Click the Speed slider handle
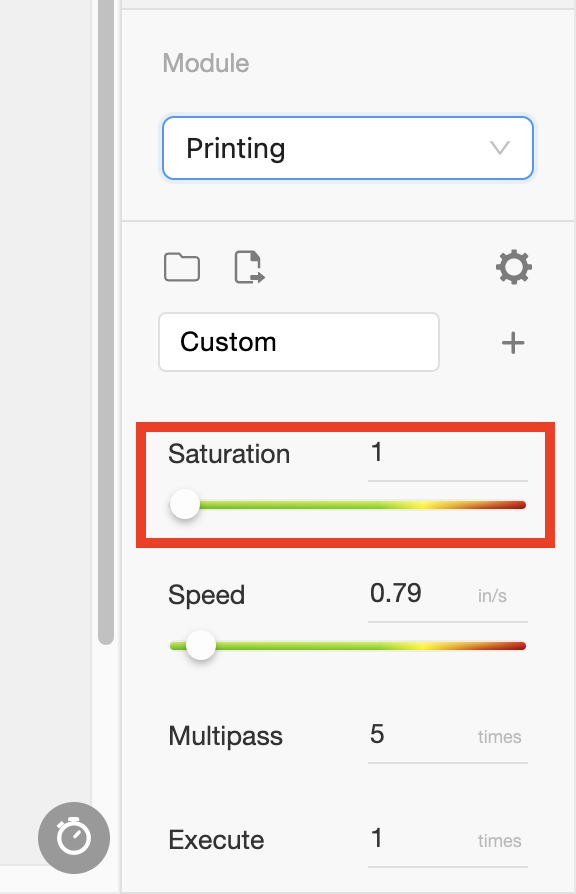Image resolution: width=576 pixels, height=894 pixels. coord(201,645)
